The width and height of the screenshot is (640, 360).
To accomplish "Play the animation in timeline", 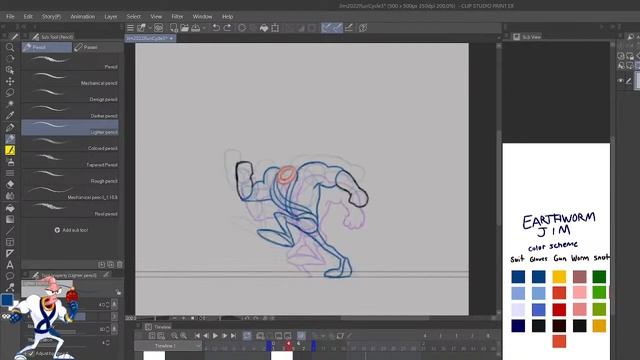I will click(x=215, y=336).
